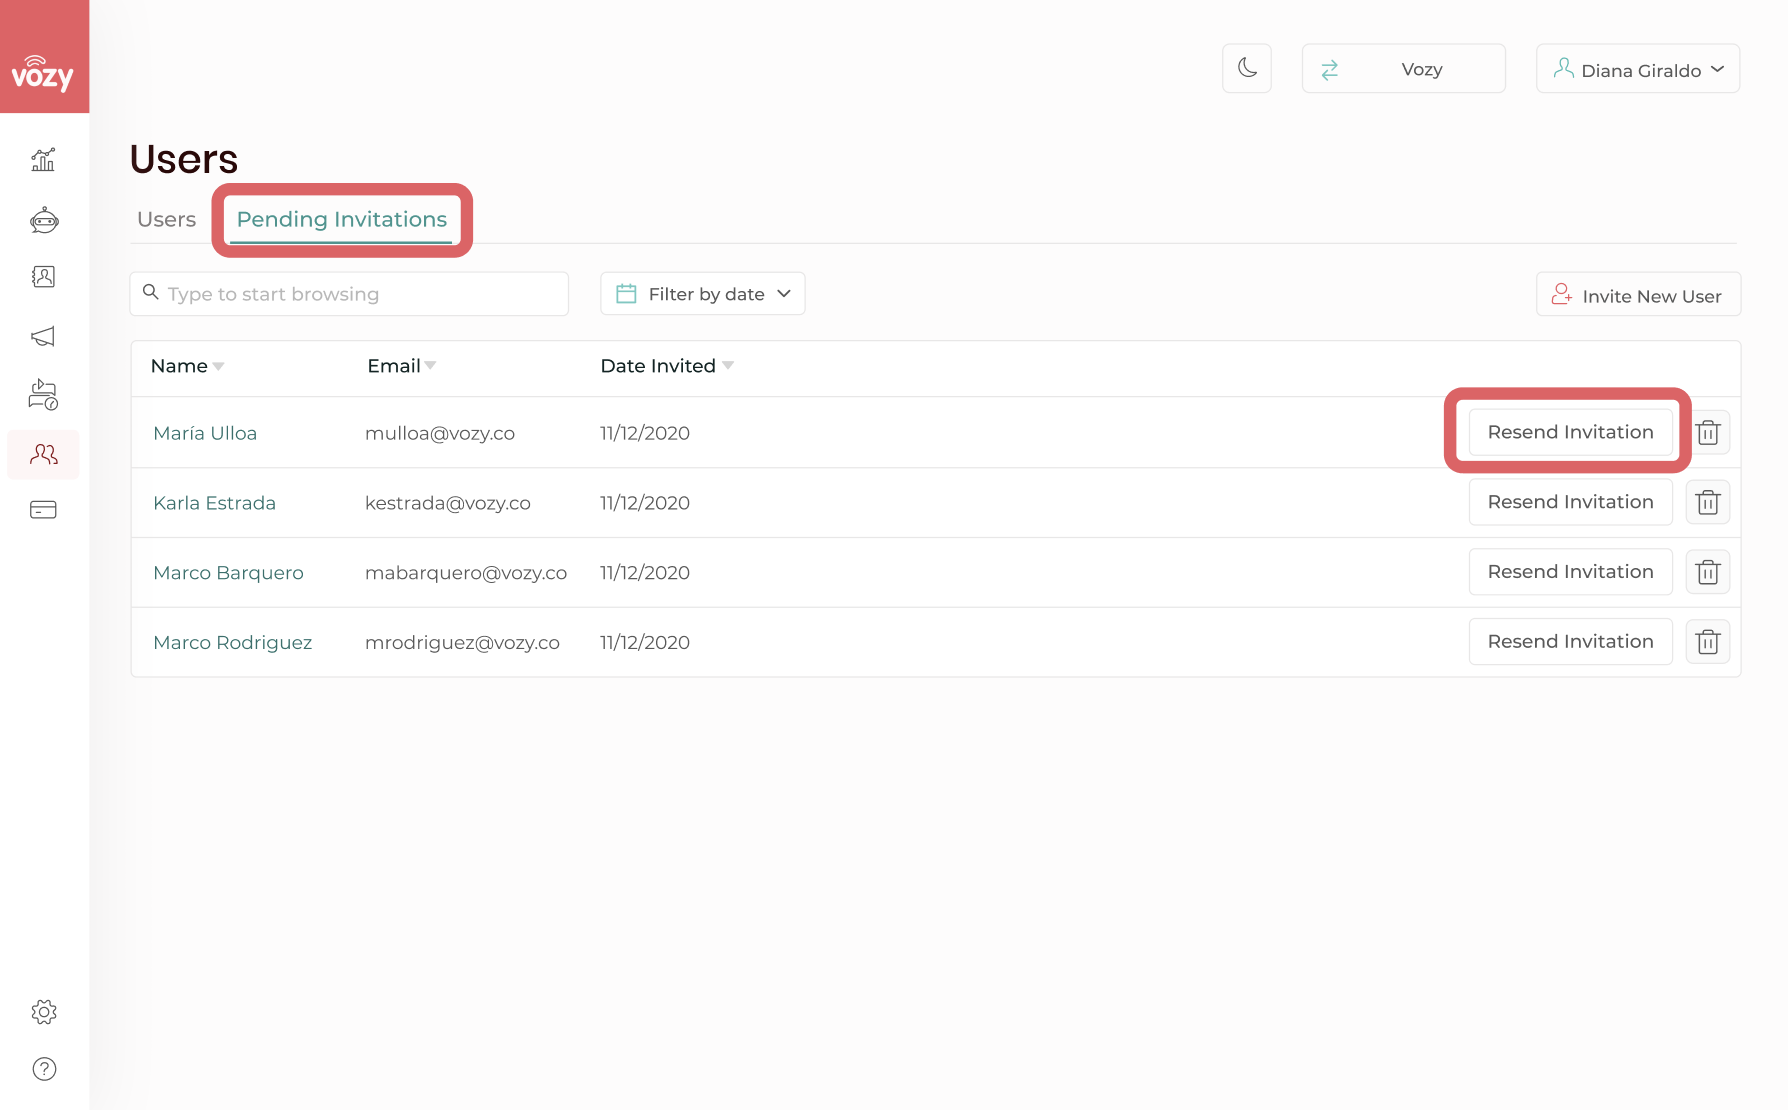Screen dimensions: 1788x1110
Task: Delete Karla Estrada's invitation with trash icon
Action: [x=1708, y=502]
